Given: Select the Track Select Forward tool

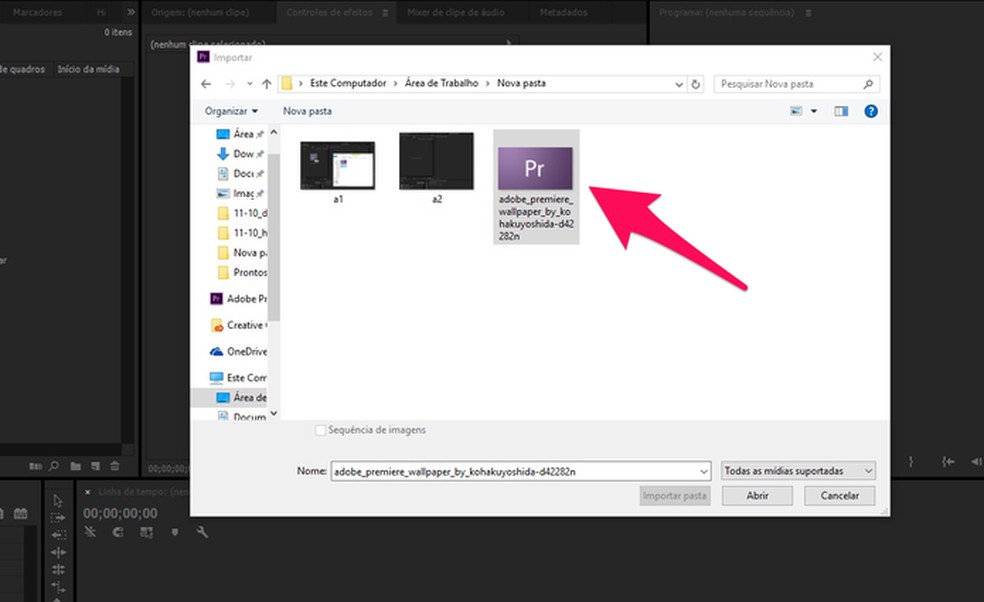Looking at the screenshot, I should (x=58, y=517).
